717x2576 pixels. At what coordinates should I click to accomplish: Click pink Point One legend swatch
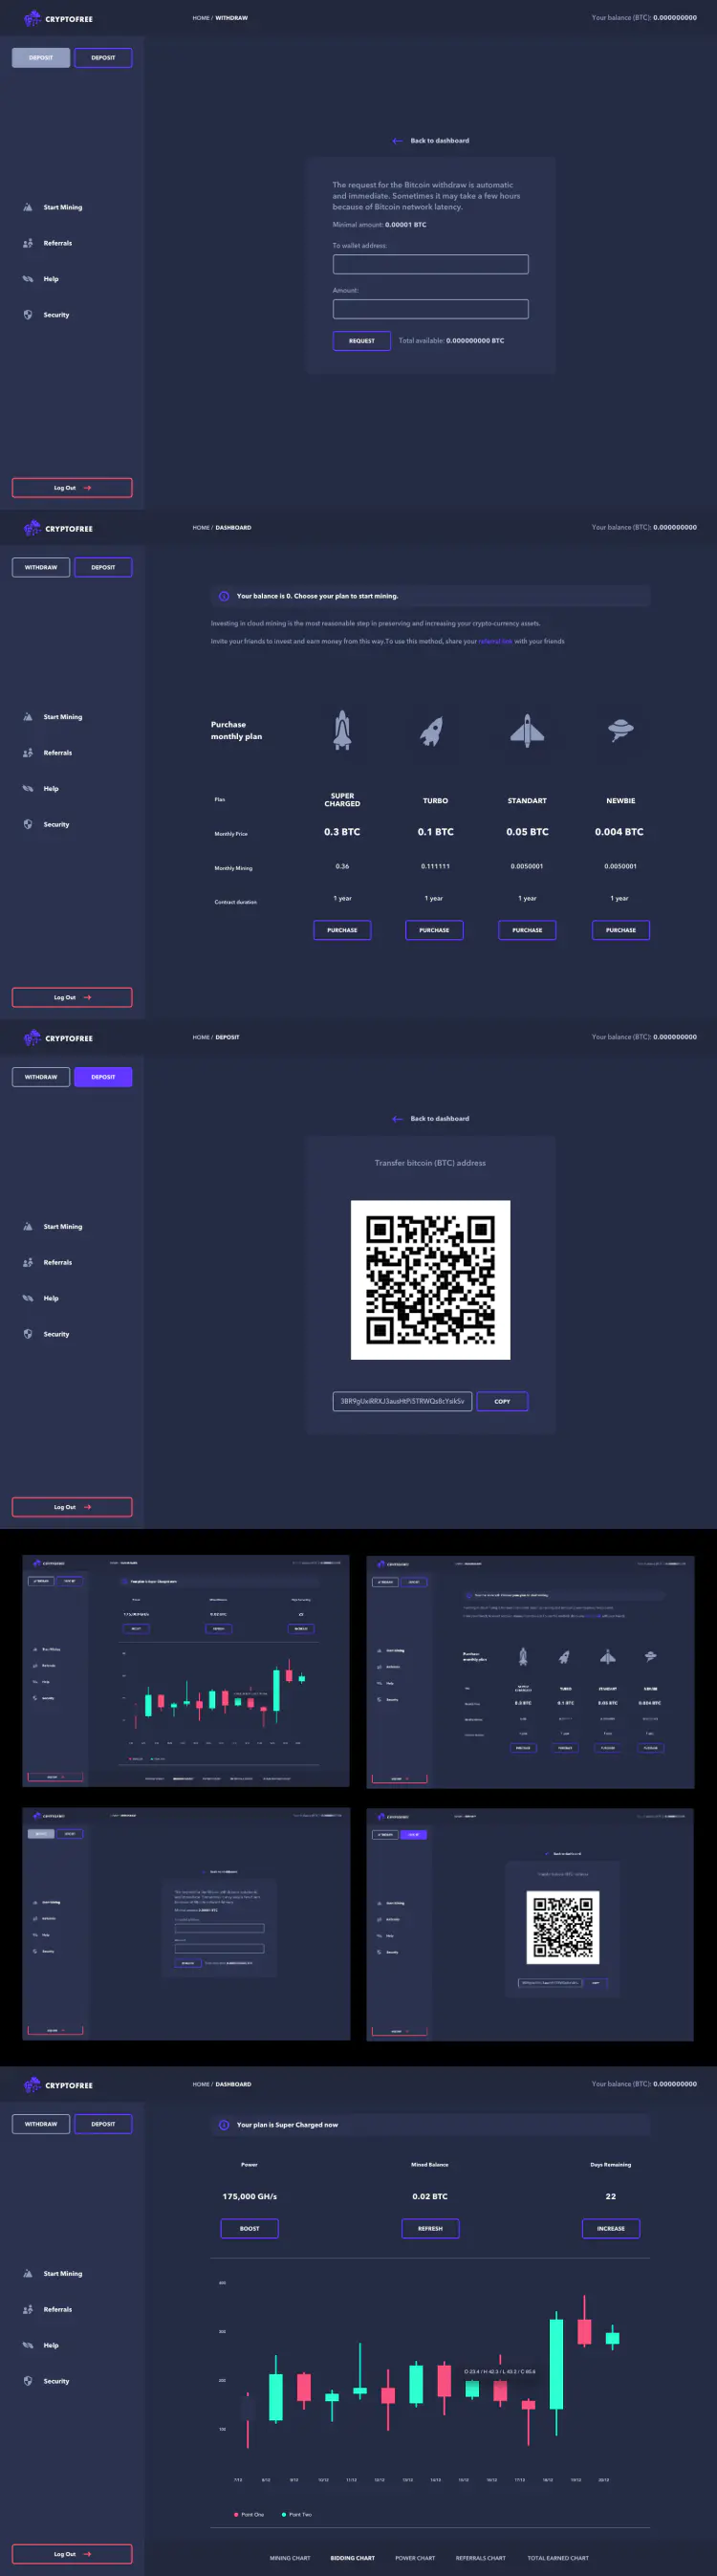[236, 2514]
